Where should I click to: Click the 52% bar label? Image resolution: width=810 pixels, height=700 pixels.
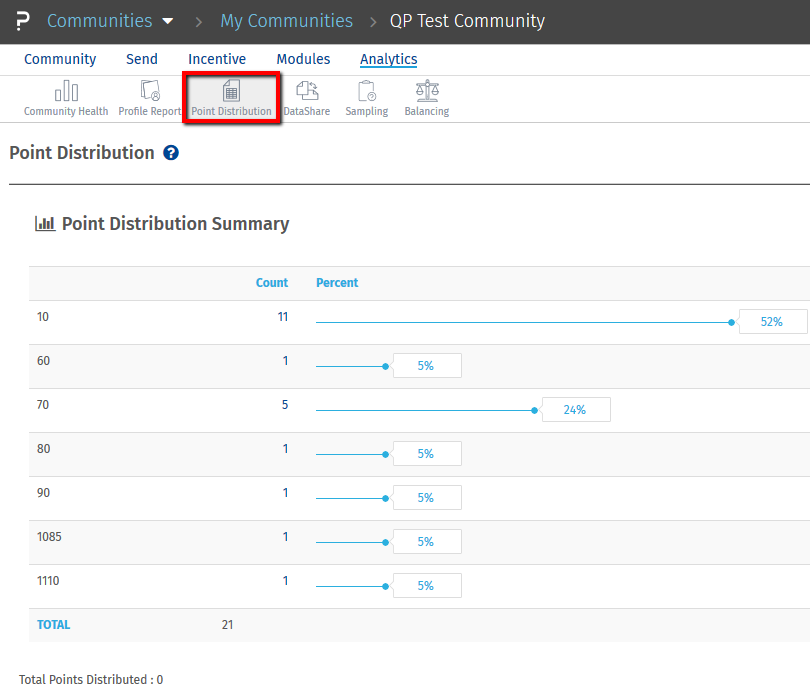pos(772,322)
